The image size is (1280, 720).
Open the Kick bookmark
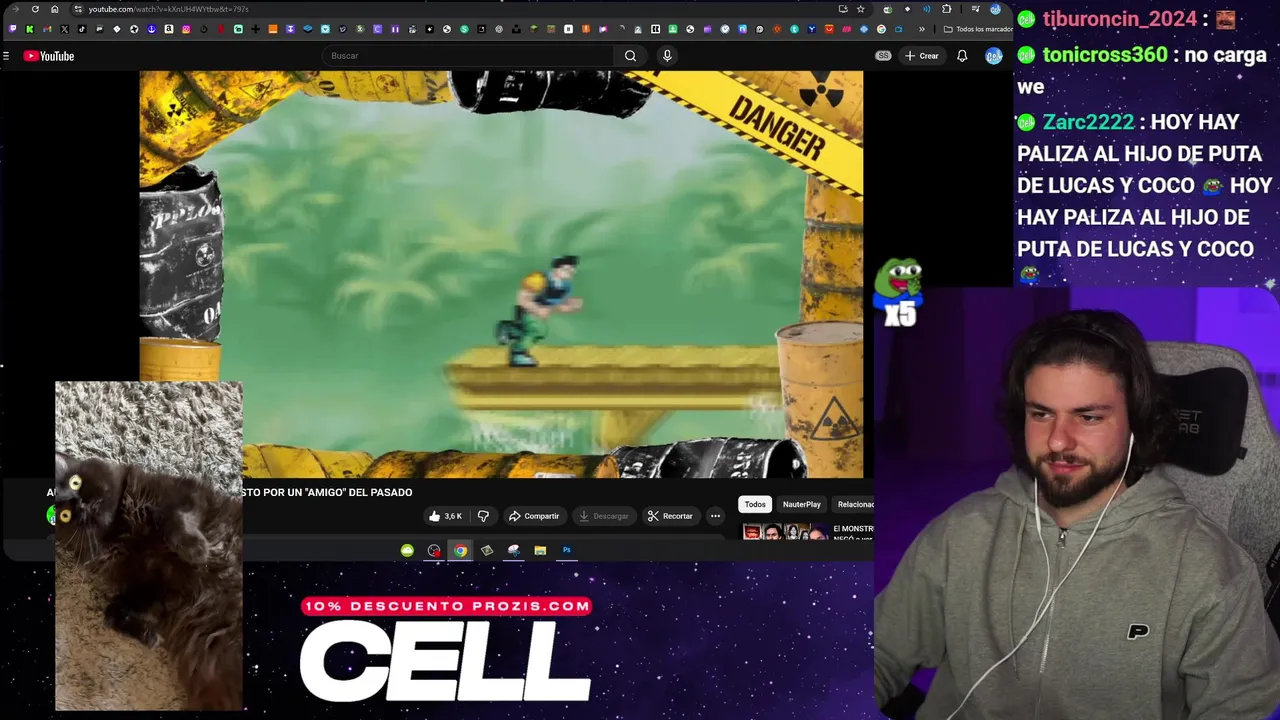pos(29,29)
